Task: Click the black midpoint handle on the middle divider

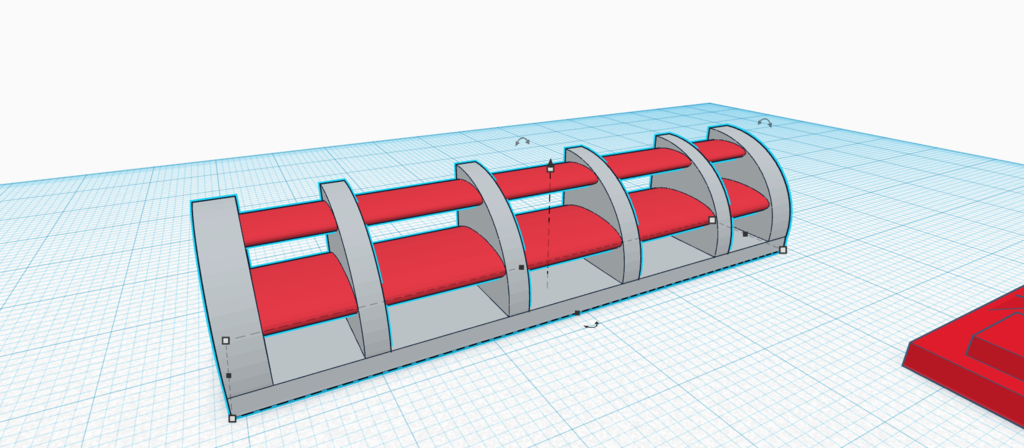Action: pyautogui.click(x=521, y=267)
